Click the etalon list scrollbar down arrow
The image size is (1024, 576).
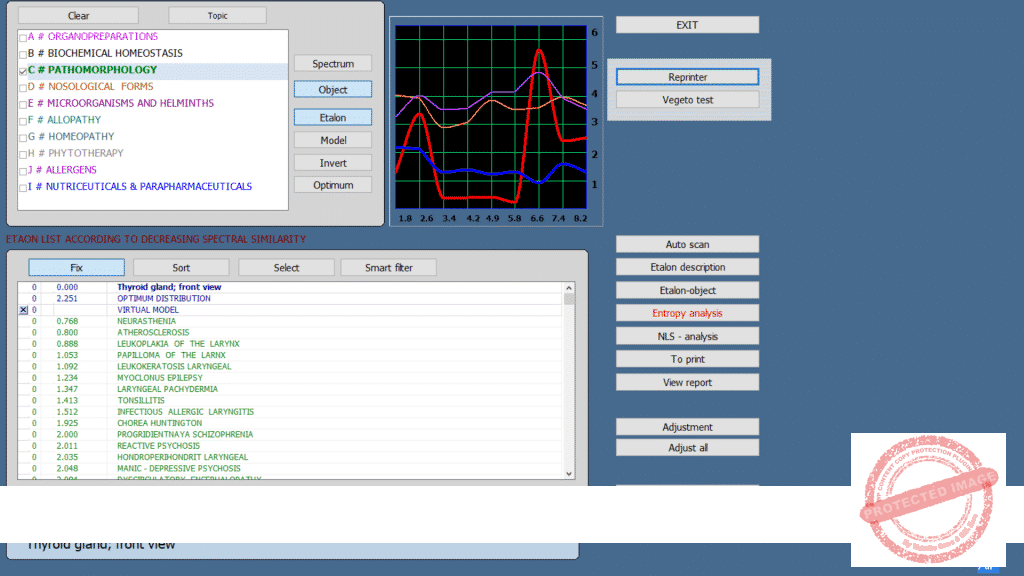tap(570, 473)
